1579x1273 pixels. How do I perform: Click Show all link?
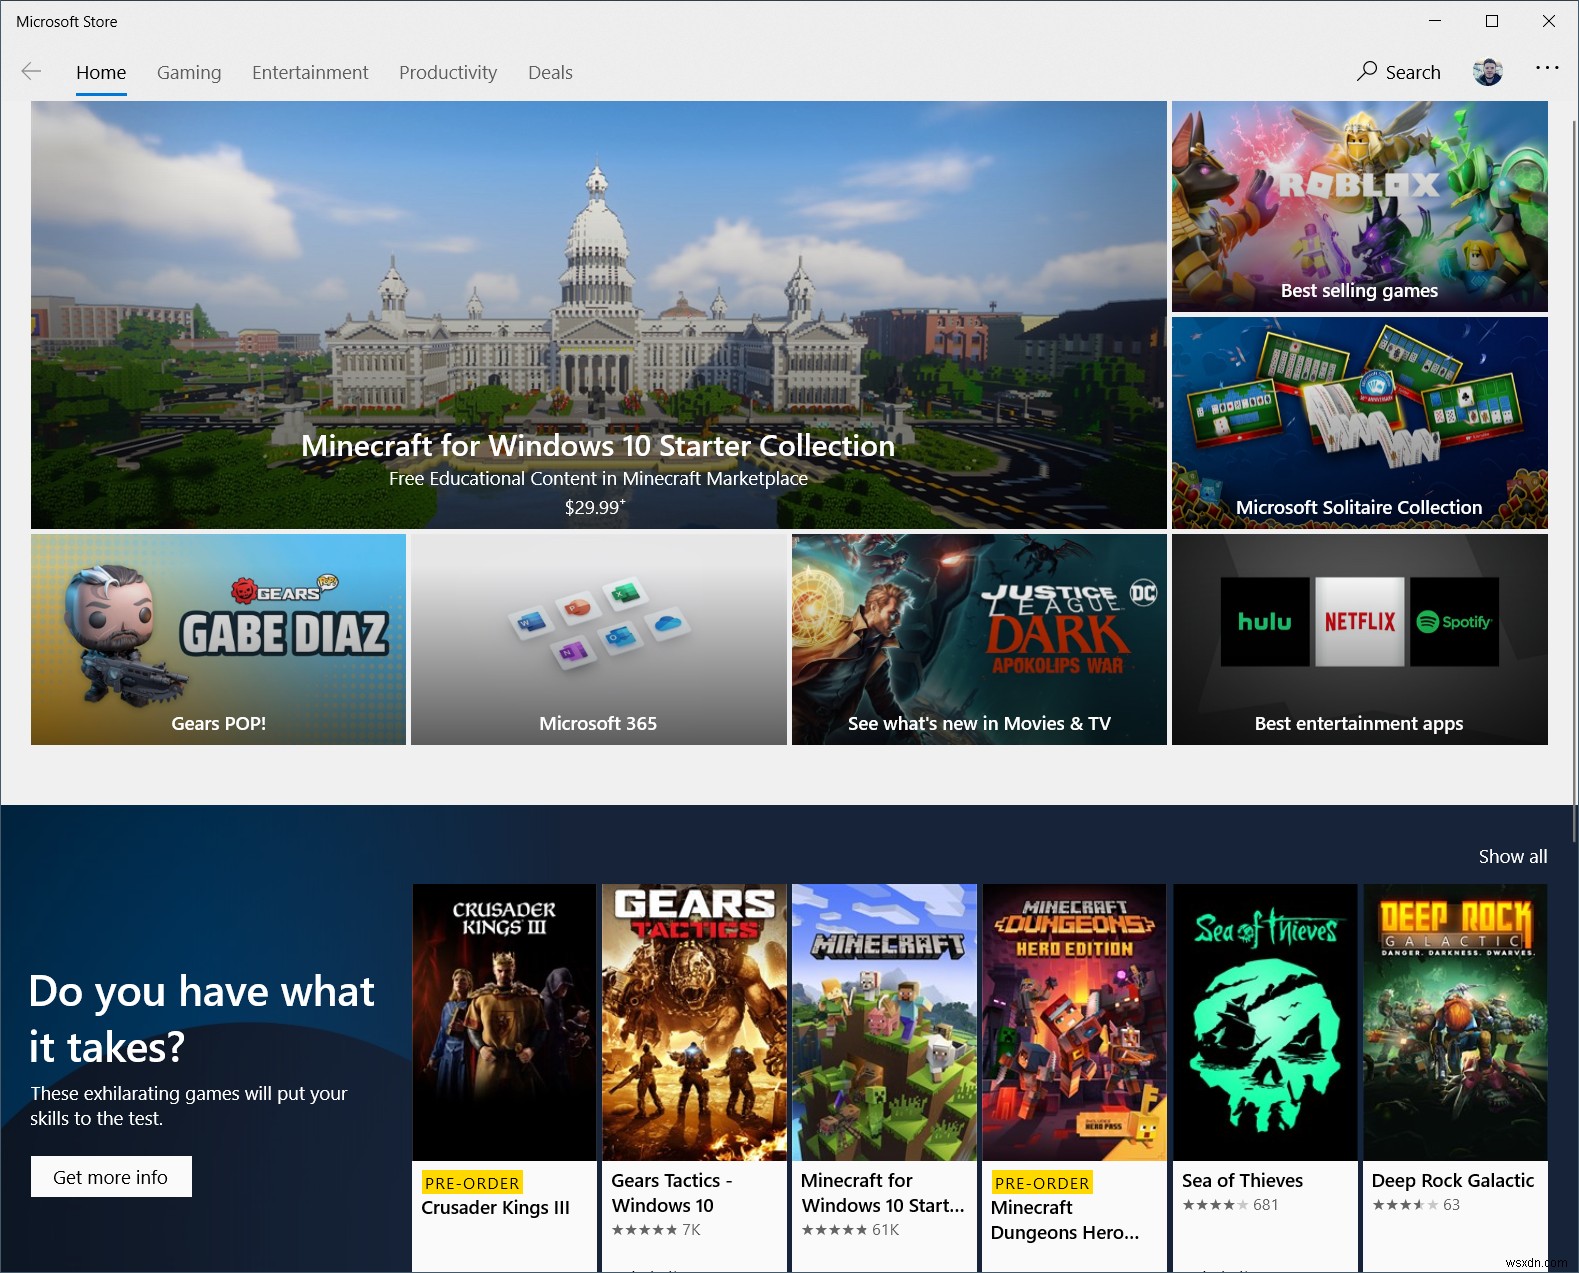click(x=1512, y=857)
